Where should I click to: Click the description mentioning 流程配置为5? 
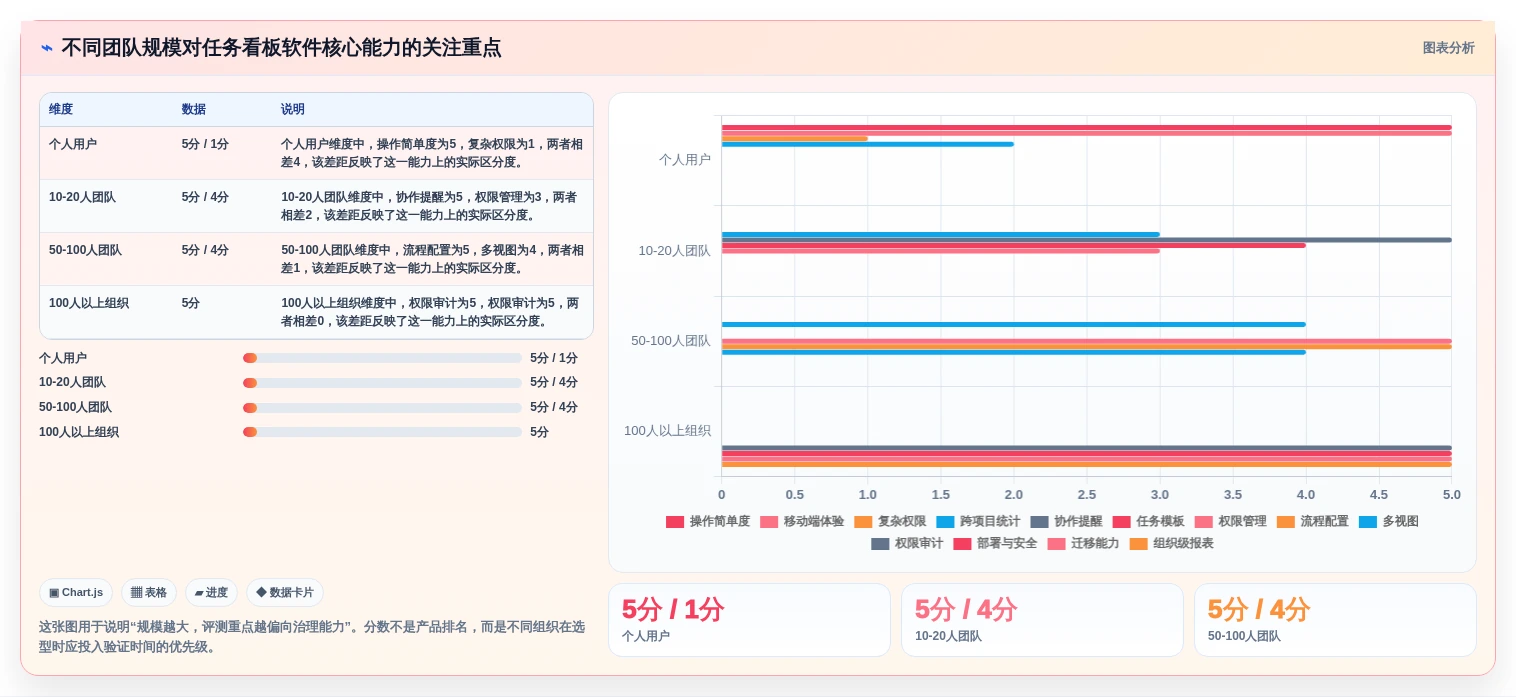click(432, 259)
